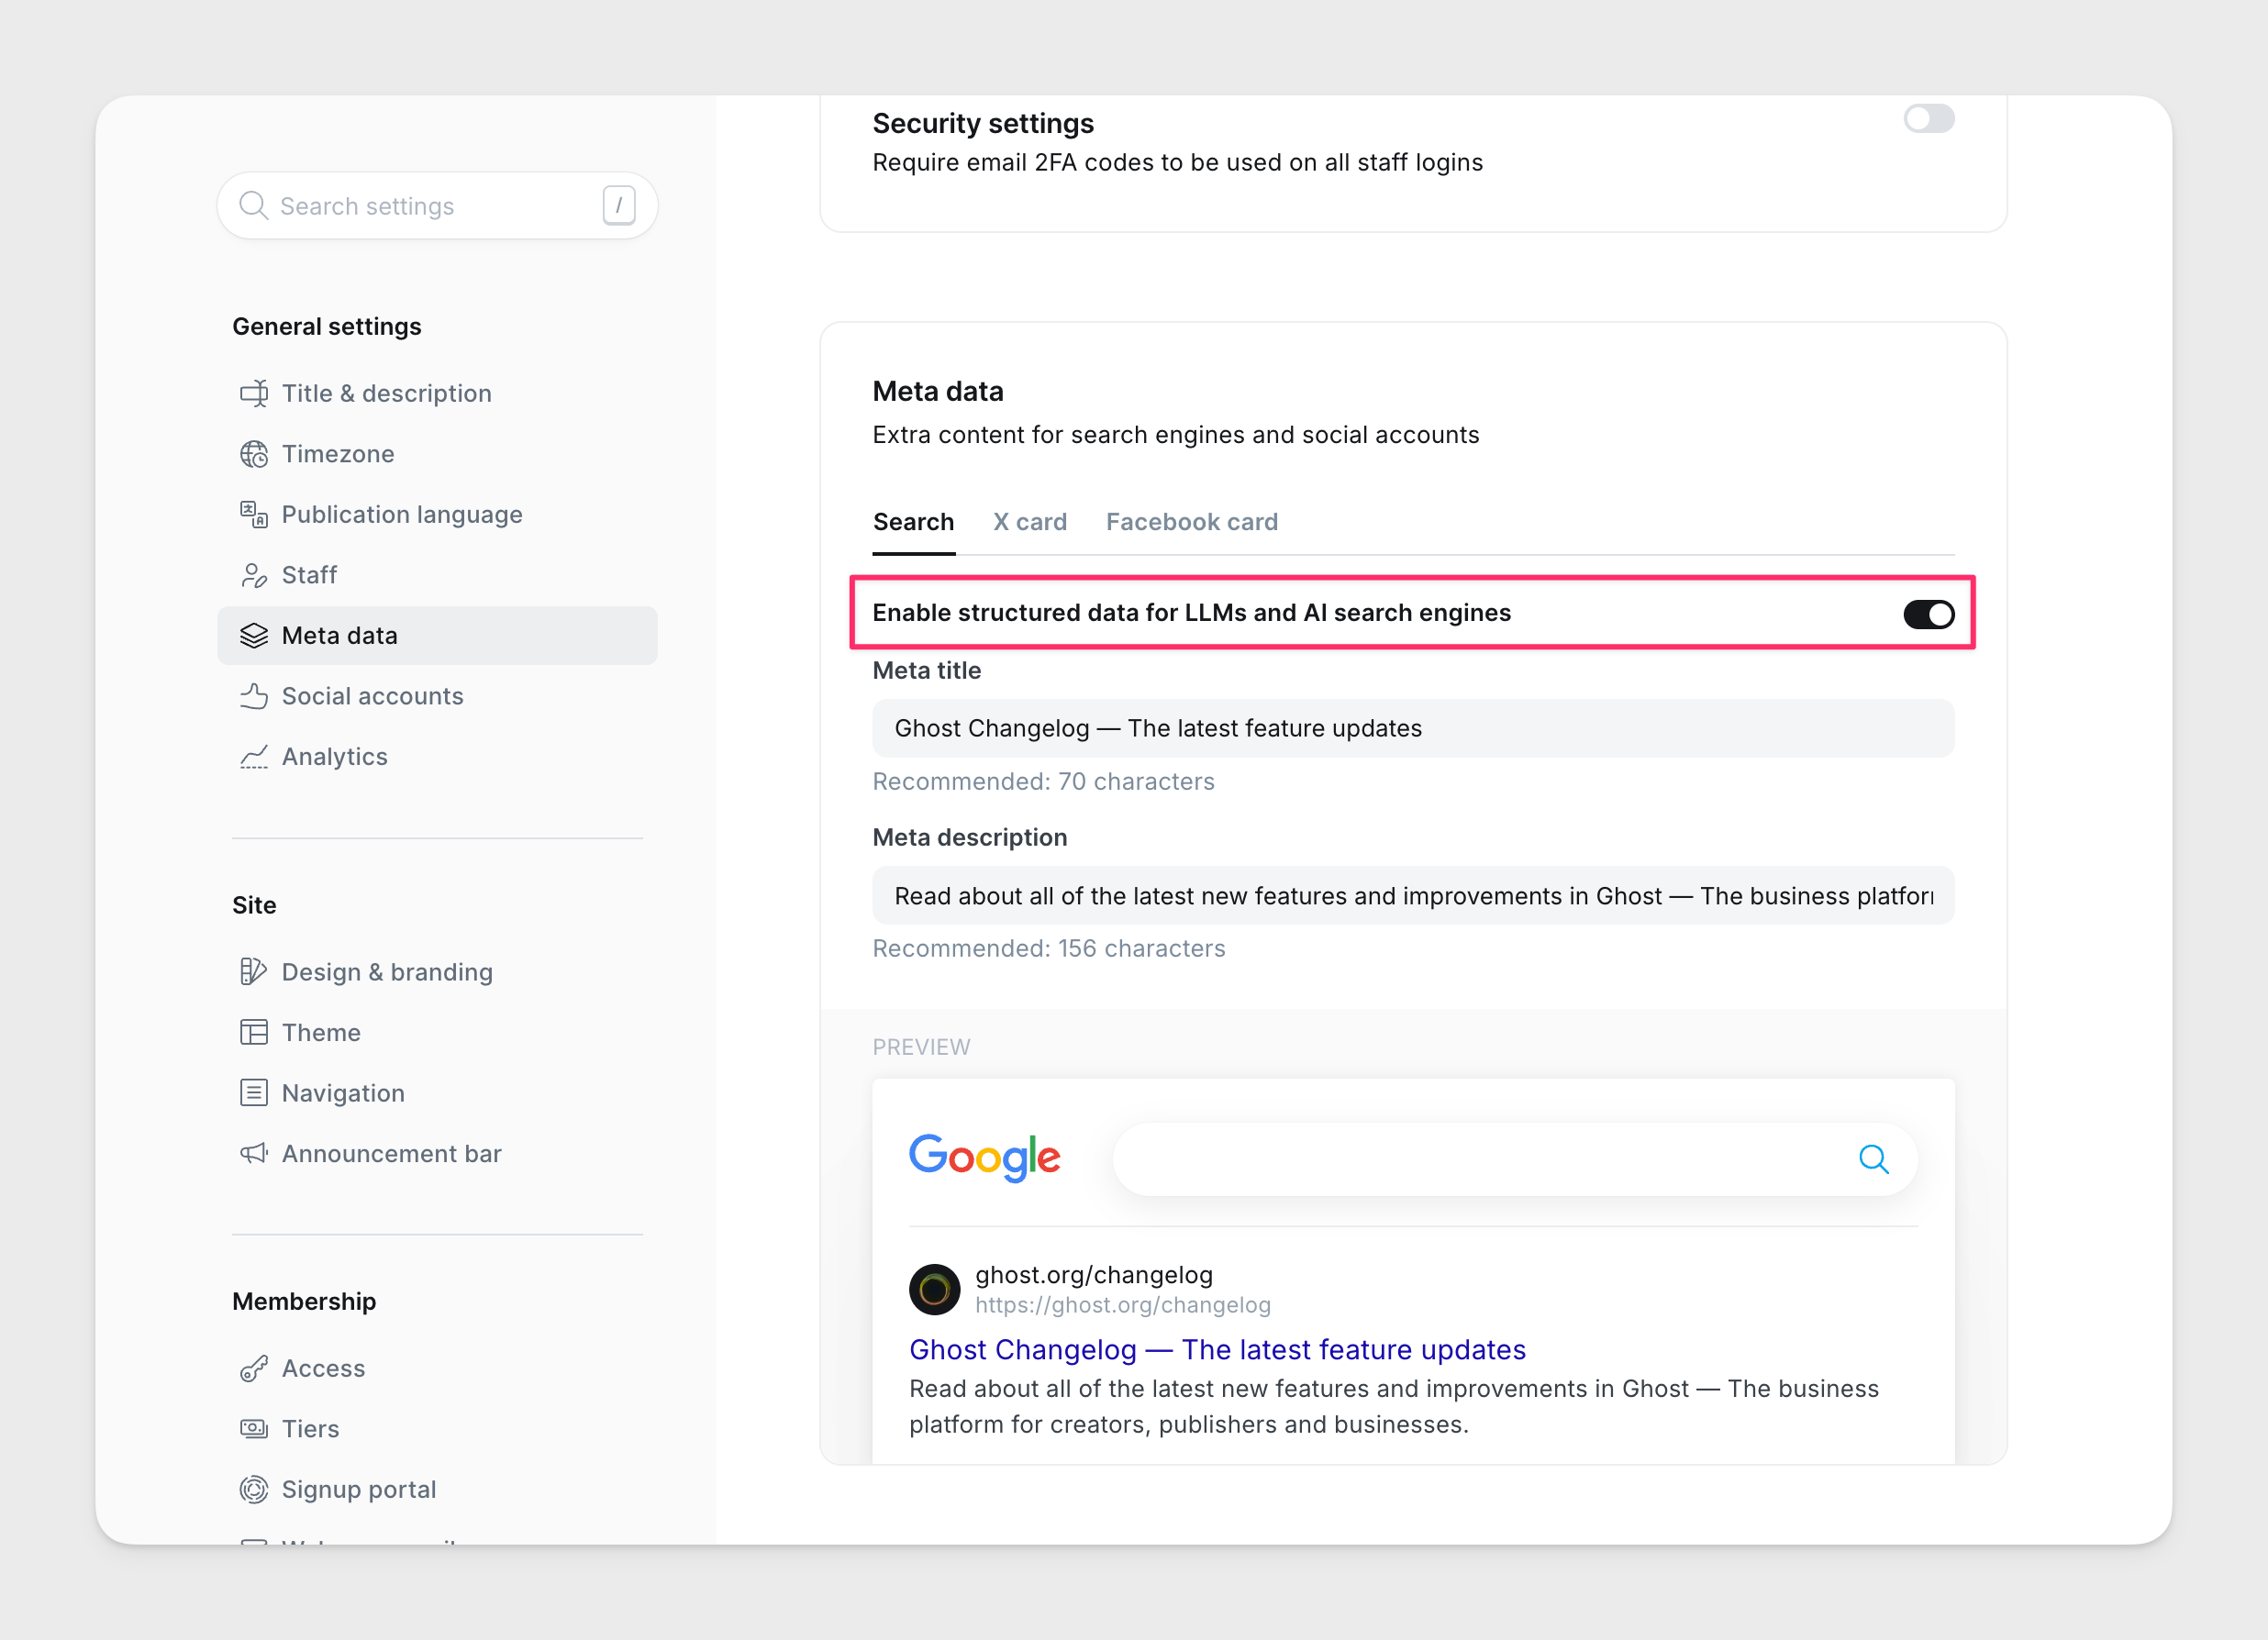Click the 'Recommended: 70 characters' hint
This screenshot has height=1640, width=2268.
tap(1043, 782)
